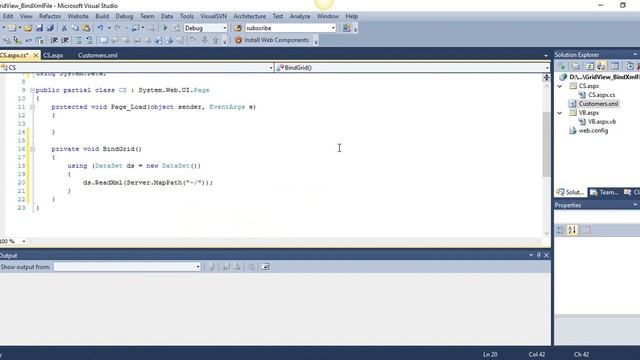Screen dimensions: 640x360
Task: Click the Nest Related Files icon
Action: point(601,66)
